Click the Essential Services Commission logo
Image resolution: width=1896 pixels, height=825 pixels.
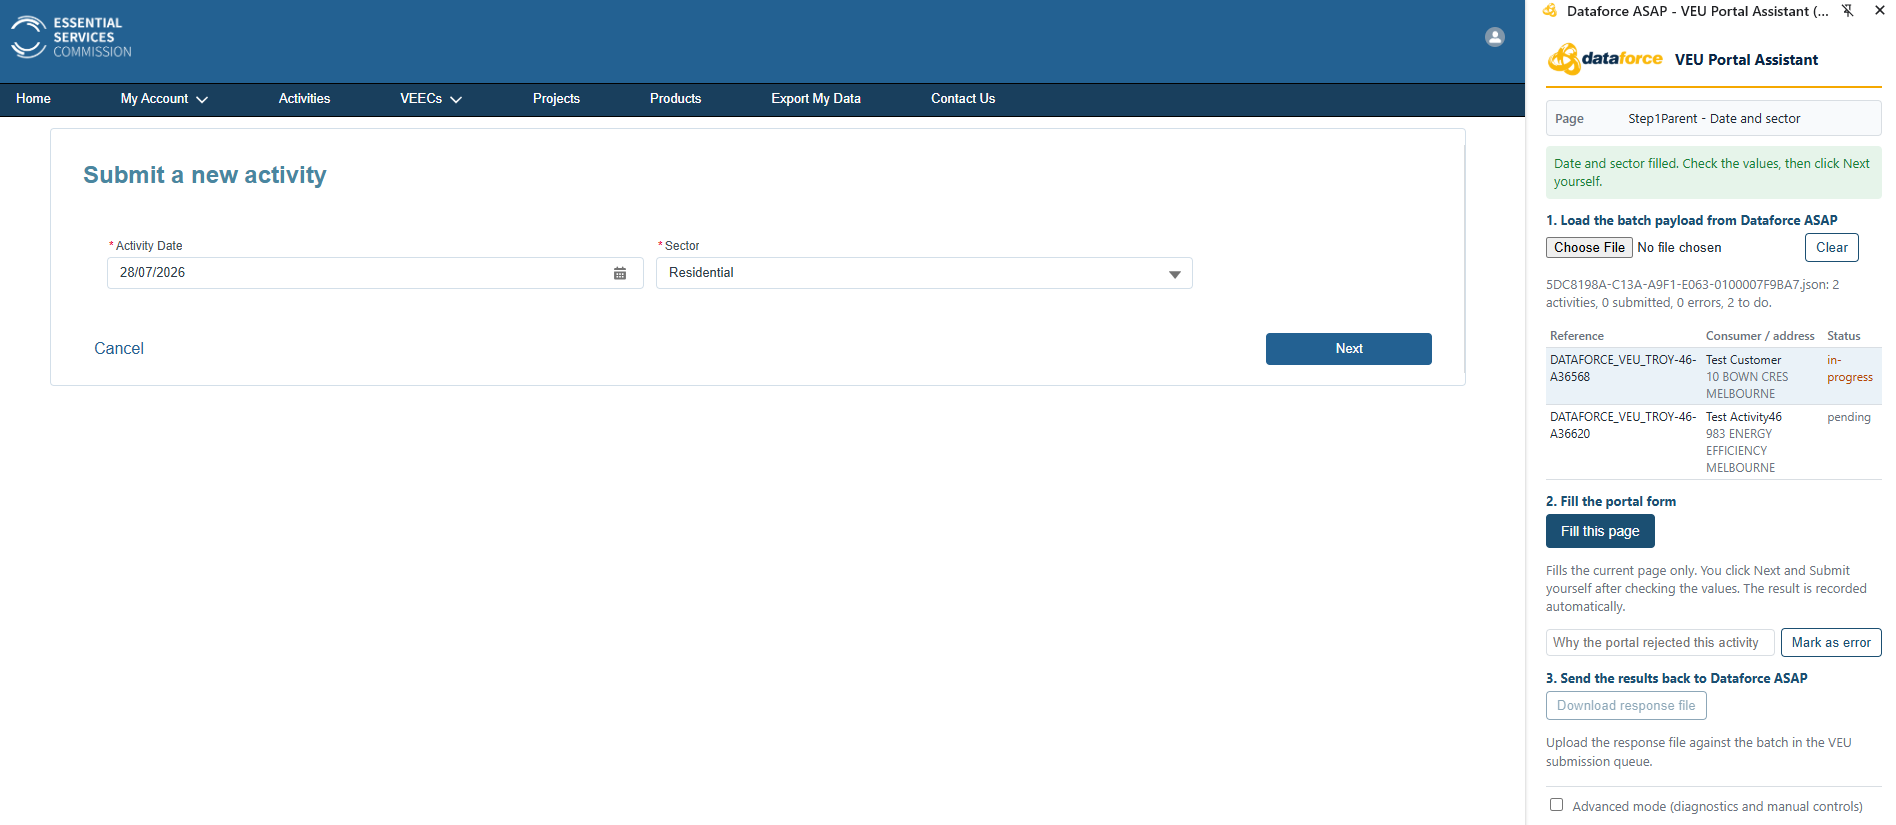click(x=71, y=37)
